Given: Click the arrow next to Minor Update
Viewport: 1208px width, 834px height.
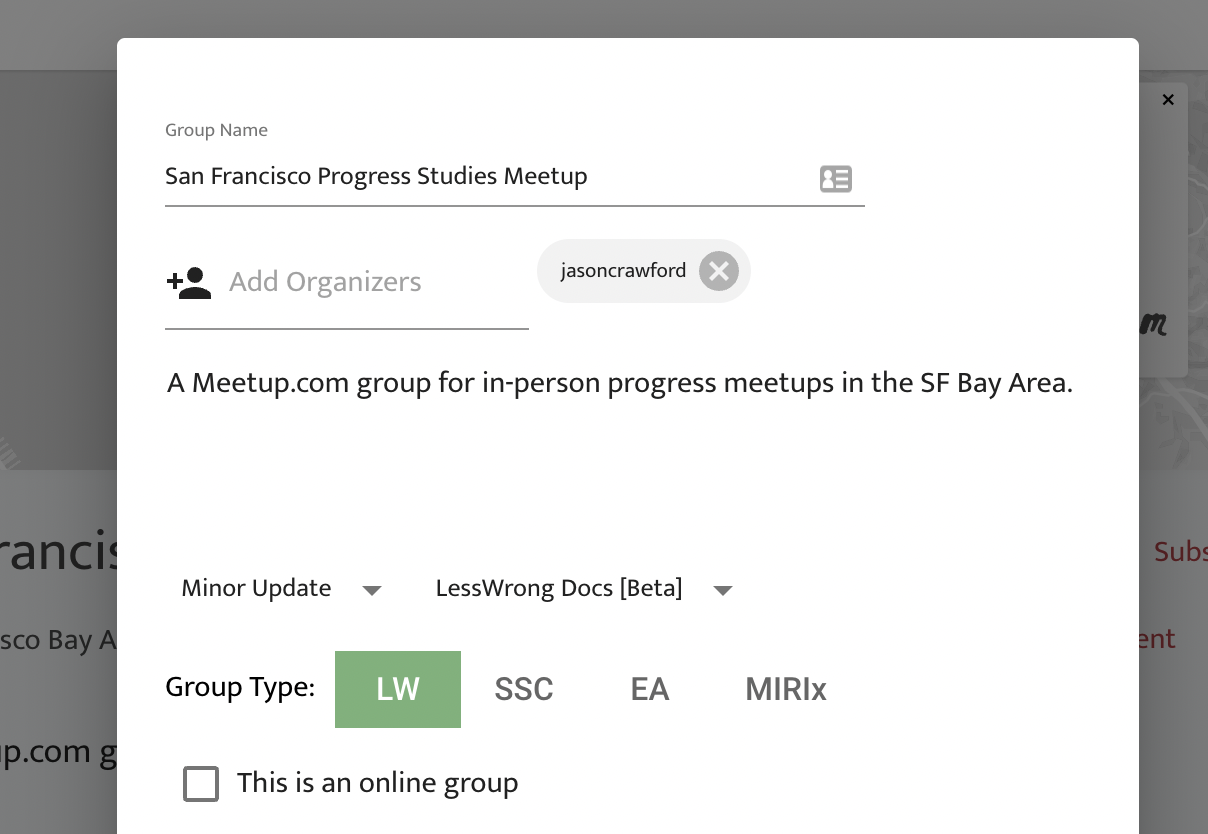Looking at the screenshot, I should click(x=372, y=590).
